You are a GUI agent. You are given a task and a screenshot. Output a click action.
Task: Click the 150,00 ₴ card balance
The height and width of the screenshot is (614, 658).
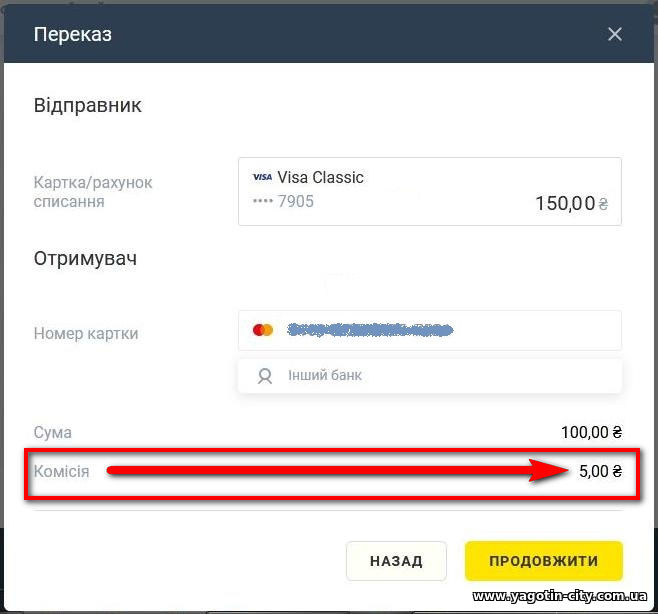(x=572, y=204)
